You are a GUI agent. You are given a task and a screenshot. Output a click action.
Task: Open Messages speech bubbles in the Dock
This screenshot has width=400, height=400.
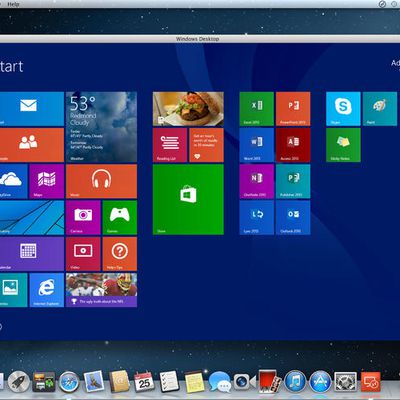pos(220,382)
